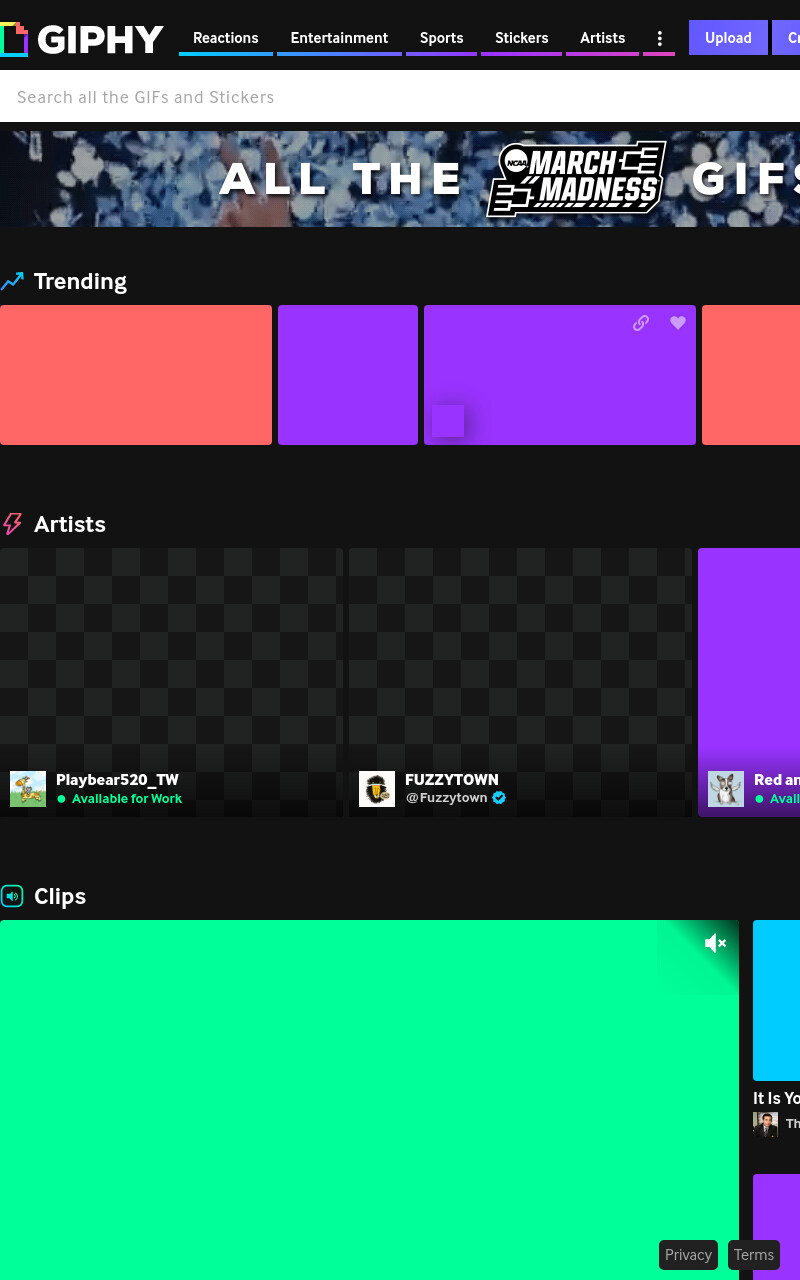Open the narrow purple trending GIF tile
800x1280 pixels.
click(x=348, y=375)
